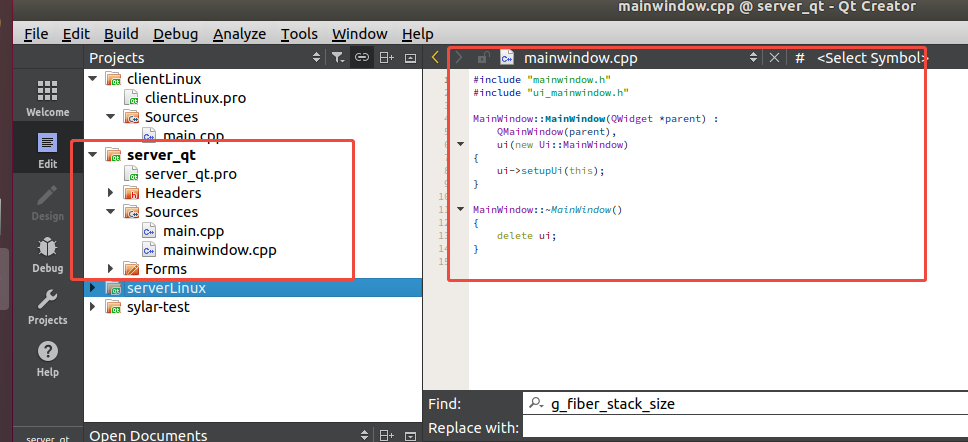Select mainwindow.cpp in the project tree

219,251
